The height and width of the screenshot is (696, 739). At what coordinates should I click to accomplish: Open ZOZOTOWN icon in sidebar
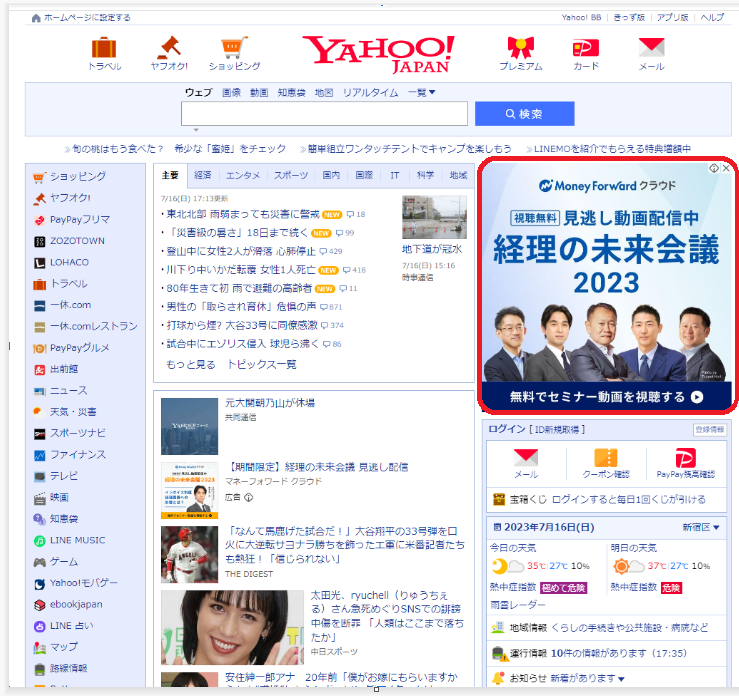pos(40,242)
